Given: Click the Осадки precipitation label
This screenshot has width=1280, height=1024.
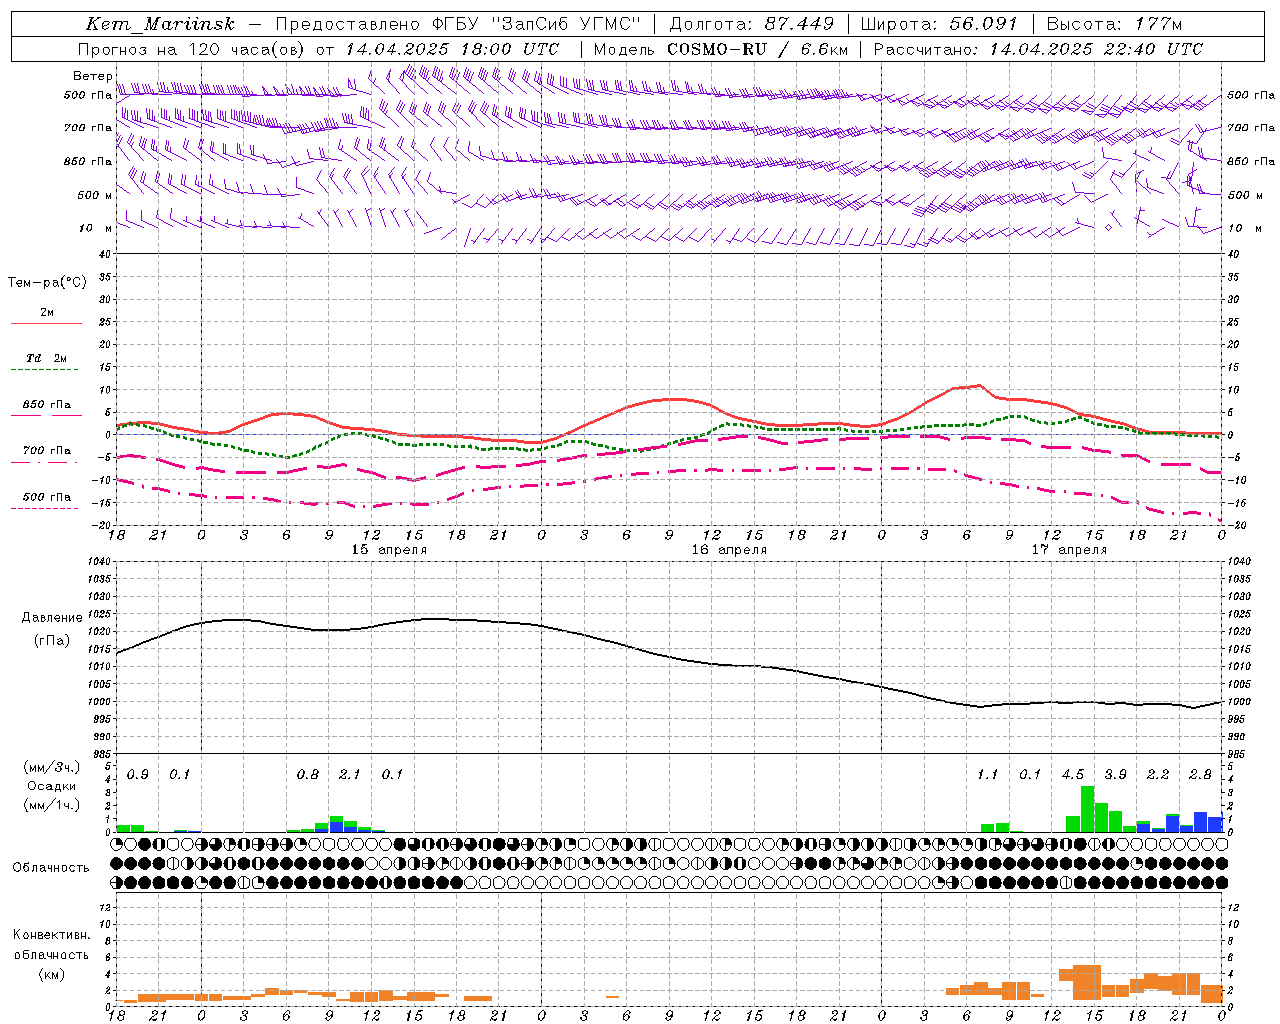Looking at the screenshot, I should click(x=51, y=786).
